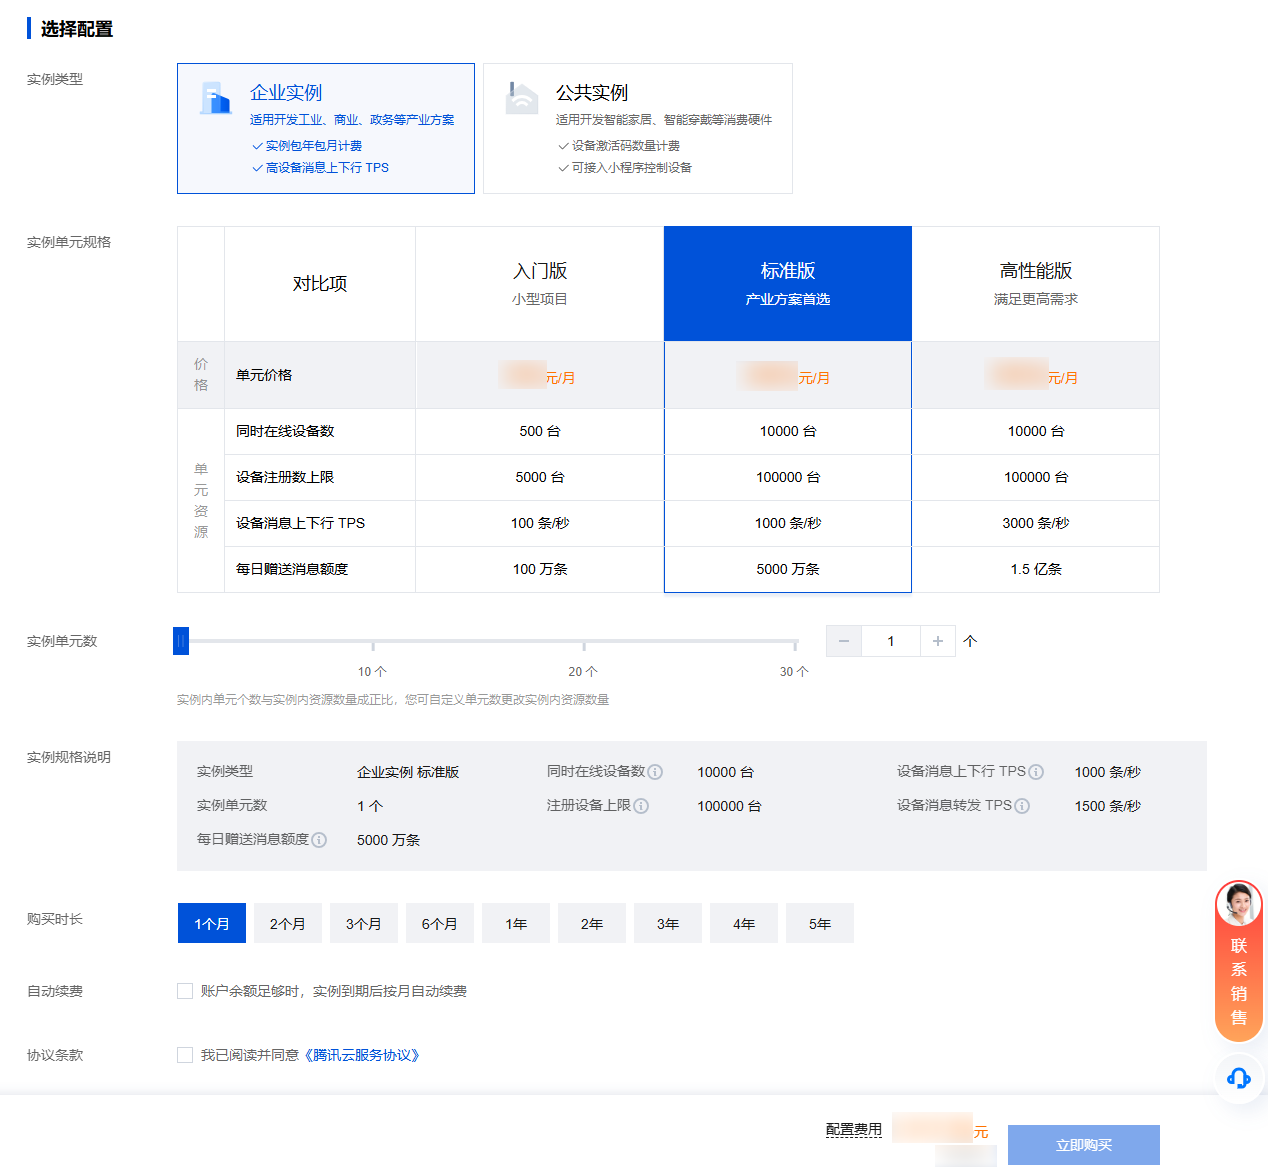1268x1172 pixels.
Task: Click info icon beside 设备消息上下行 TPS
Action: click(1036, 772)
